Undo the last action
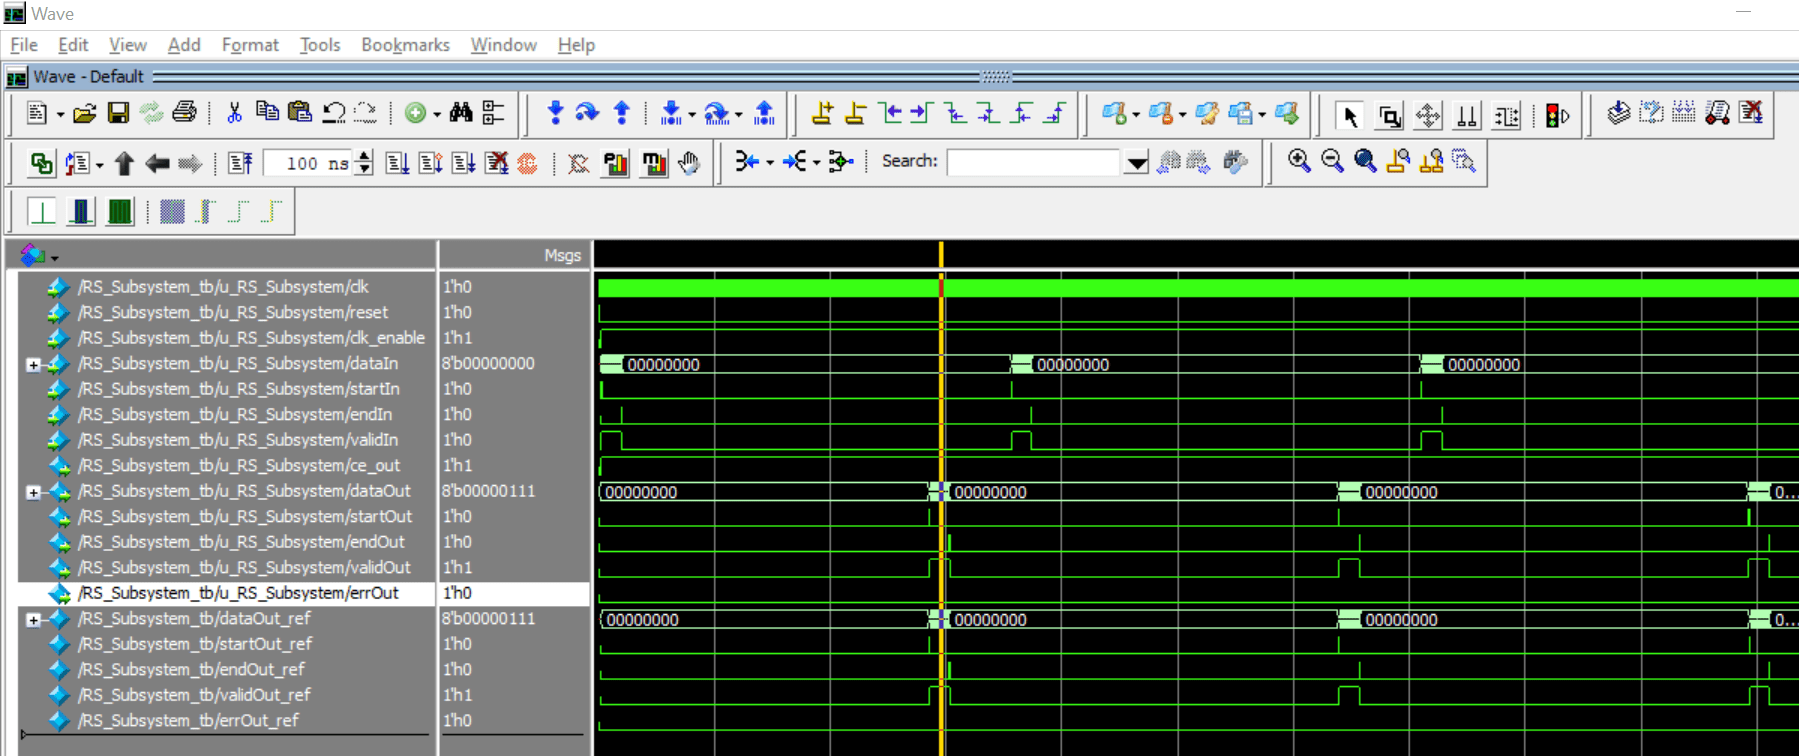The width and height of the screenshot is (1799, 756). 333,113
